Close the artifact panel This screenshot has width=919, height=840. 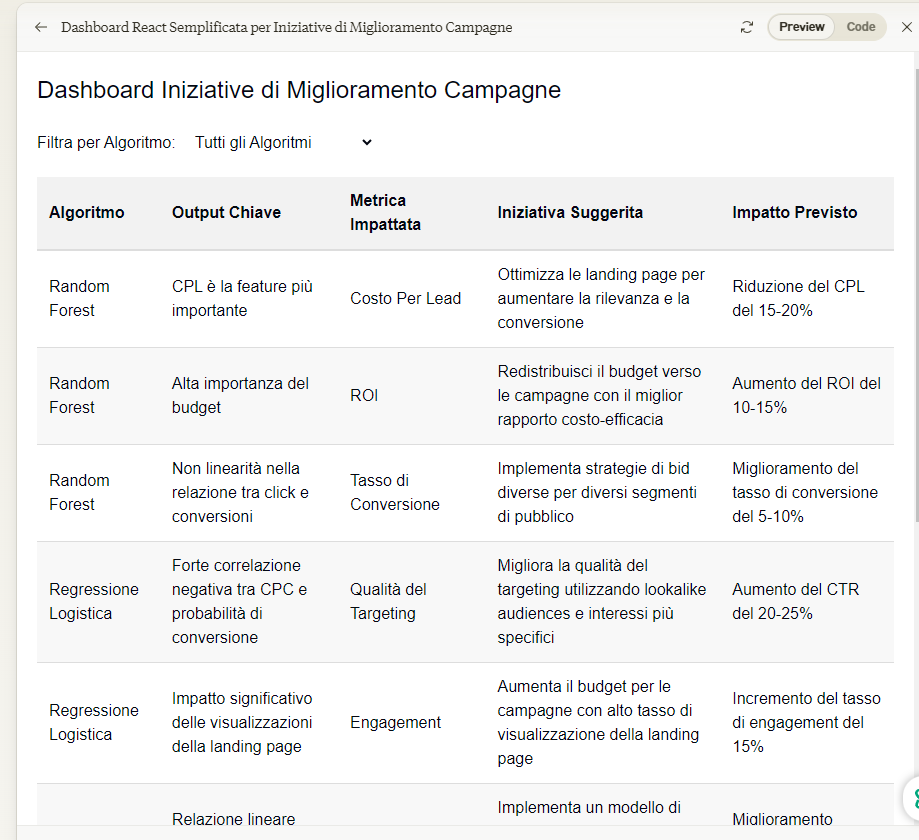906,27
